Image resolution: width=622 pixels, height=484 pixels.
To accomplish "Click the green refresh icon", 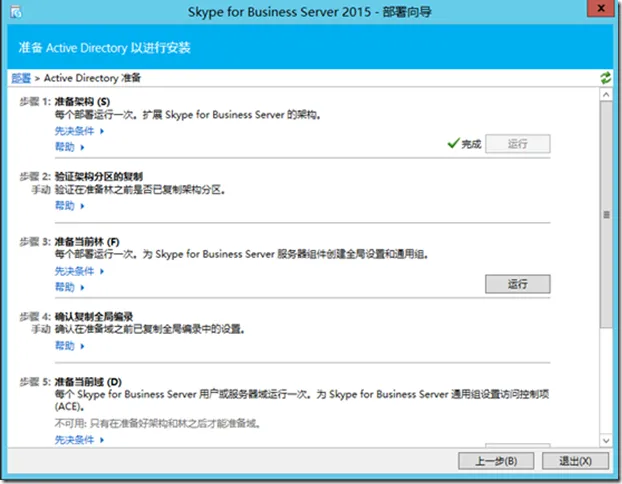I will pos(605,78).
